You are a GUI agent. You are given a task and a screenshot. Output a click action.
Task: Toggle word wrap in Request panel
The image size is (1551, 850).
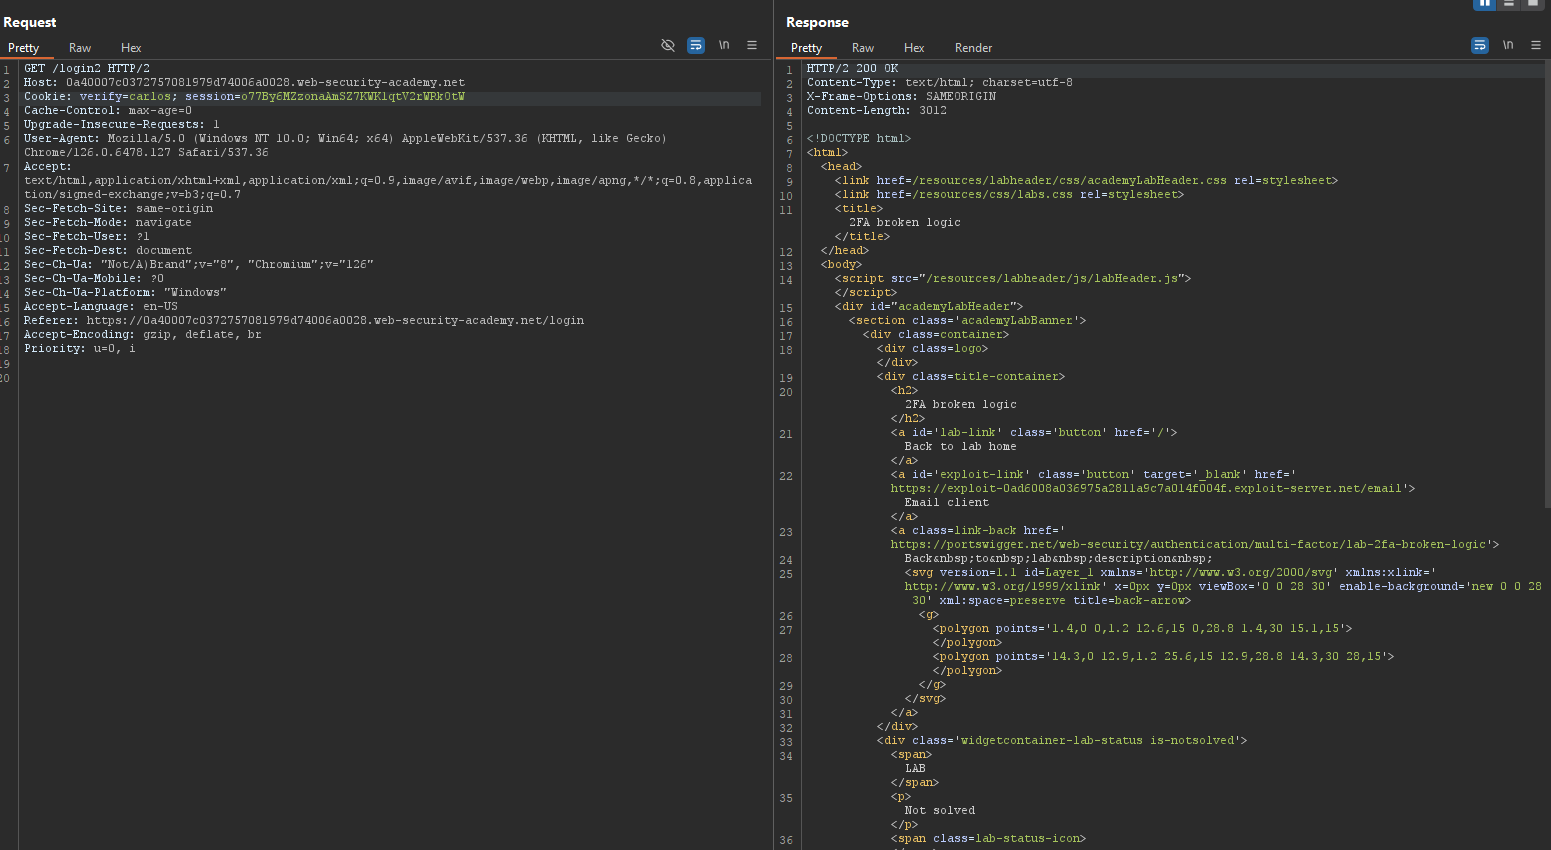[696, 45]
